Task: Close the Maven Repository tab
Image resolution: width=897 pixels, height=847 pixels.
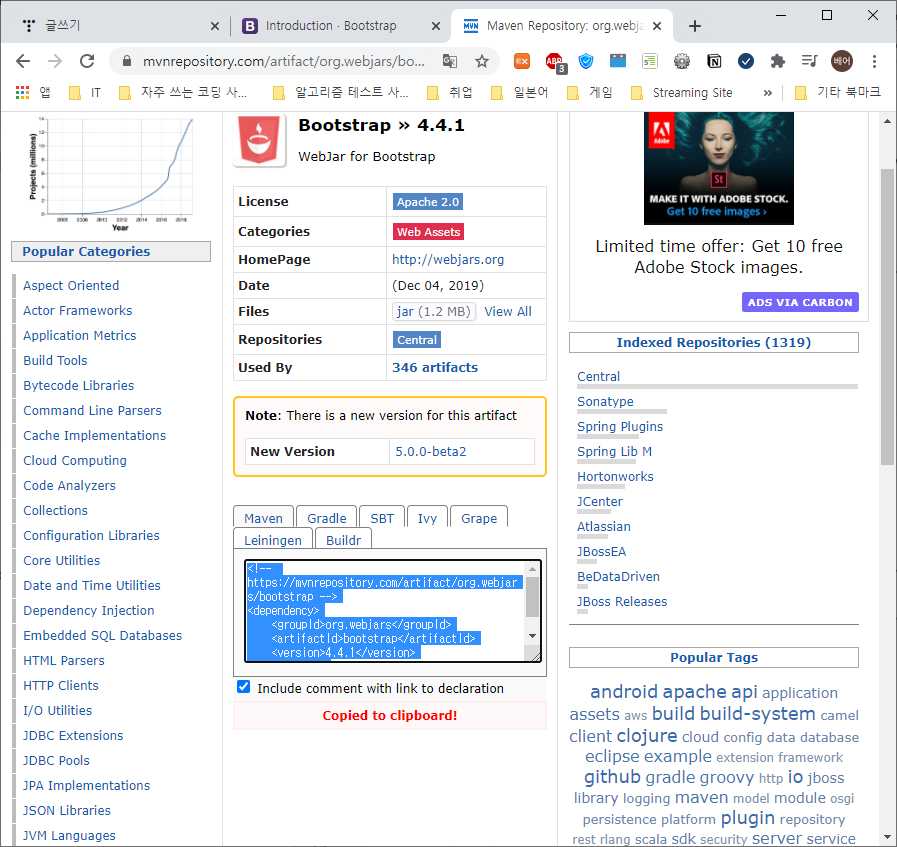Action: click(657, 26)
